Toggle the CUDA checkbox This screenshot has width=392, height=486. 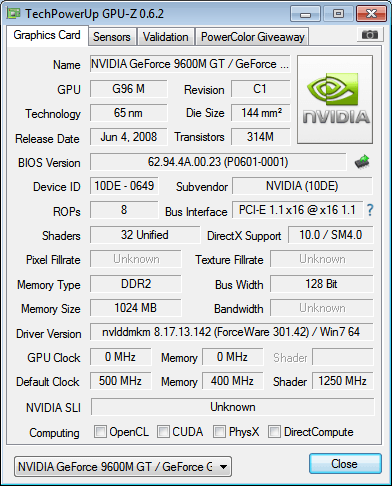[163, 431]
